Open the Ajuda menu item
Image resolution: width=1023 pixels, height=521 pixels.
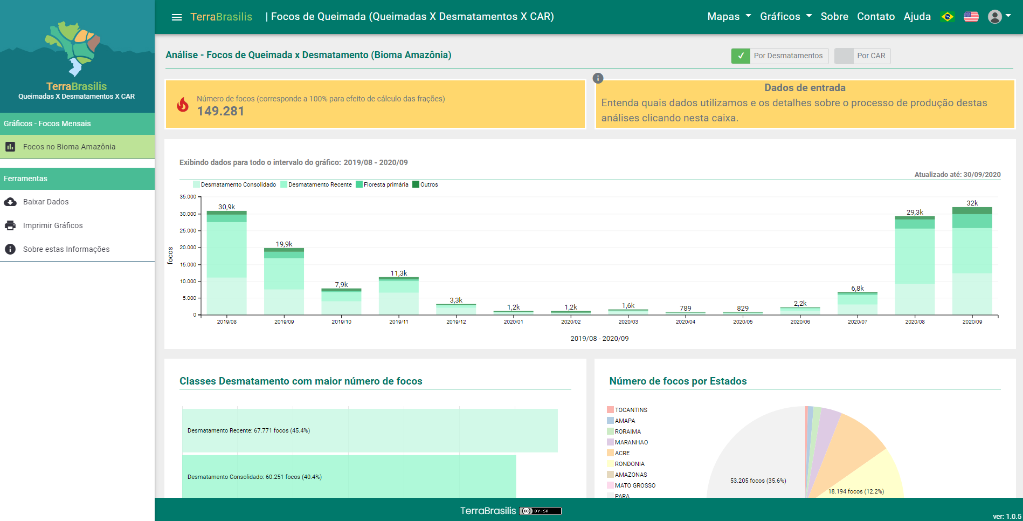[x=917, y=17]
